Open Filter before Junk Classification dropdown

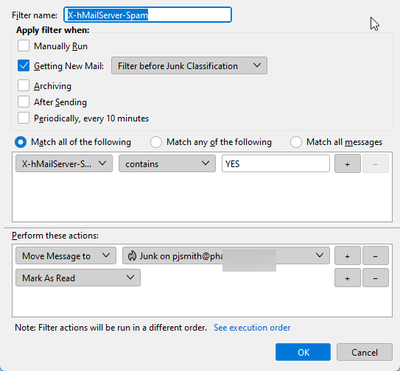(x=189, y=65)
